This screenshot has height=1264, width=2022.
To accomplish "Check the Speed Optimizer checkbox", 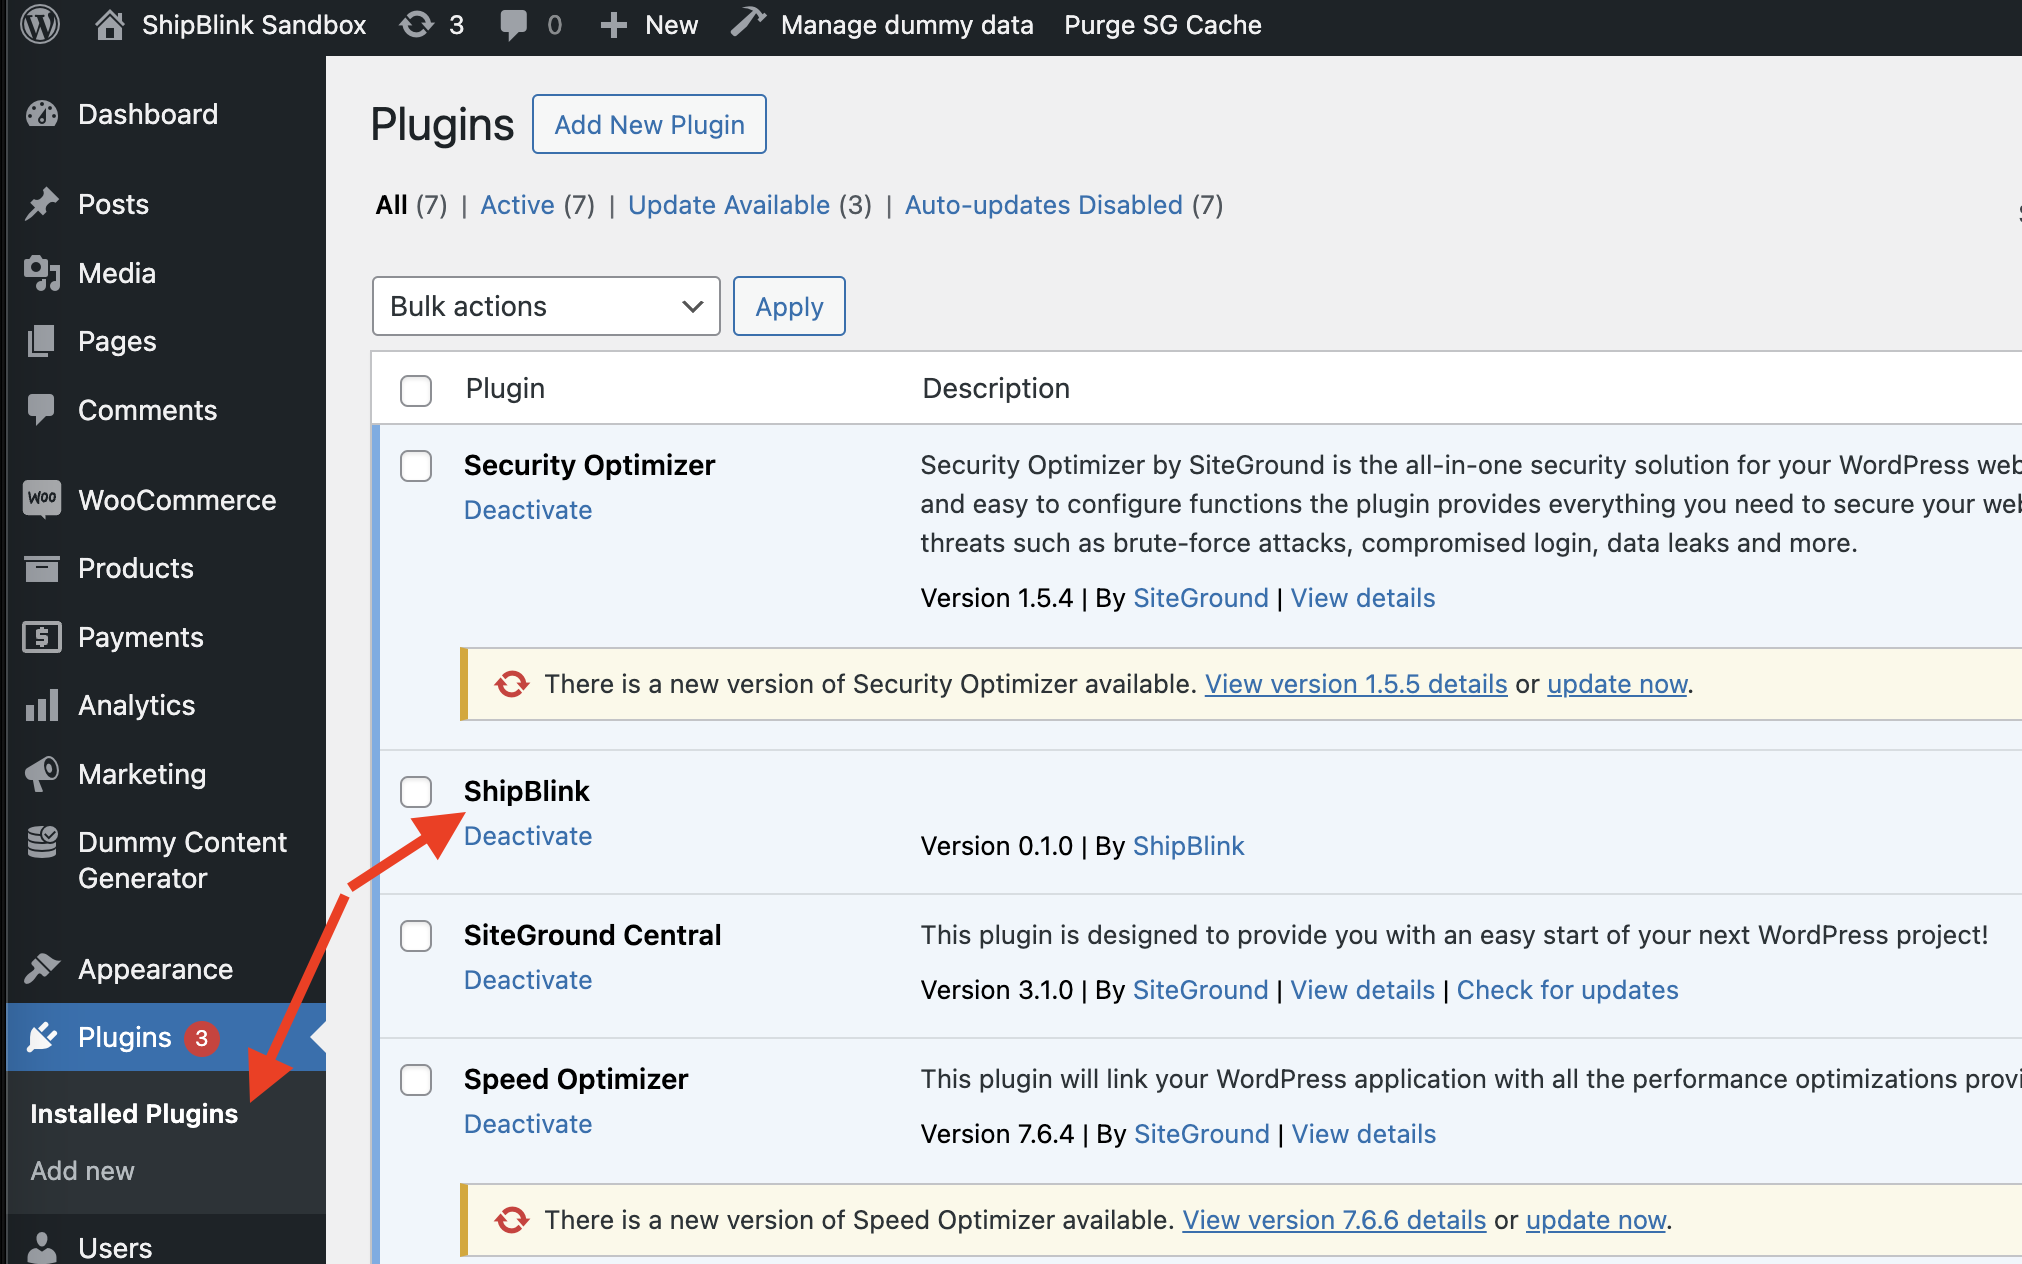I will (416, 1080).
